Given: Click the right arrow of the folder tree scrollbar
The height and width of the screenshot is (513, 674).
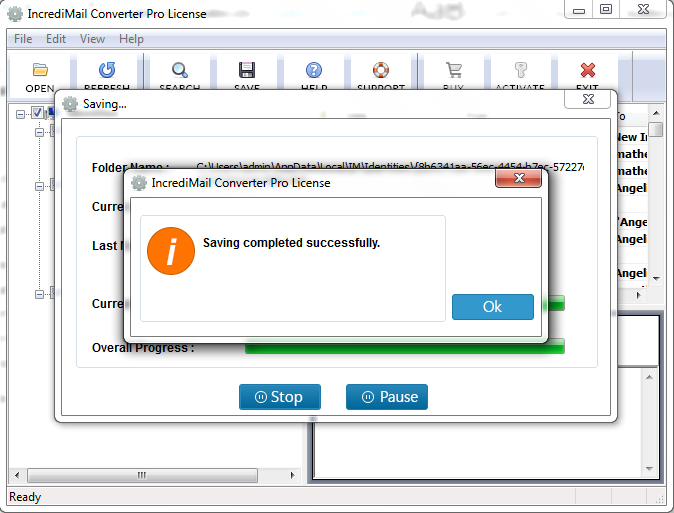Looking at the screenshot, I should [x=292, y=475].
